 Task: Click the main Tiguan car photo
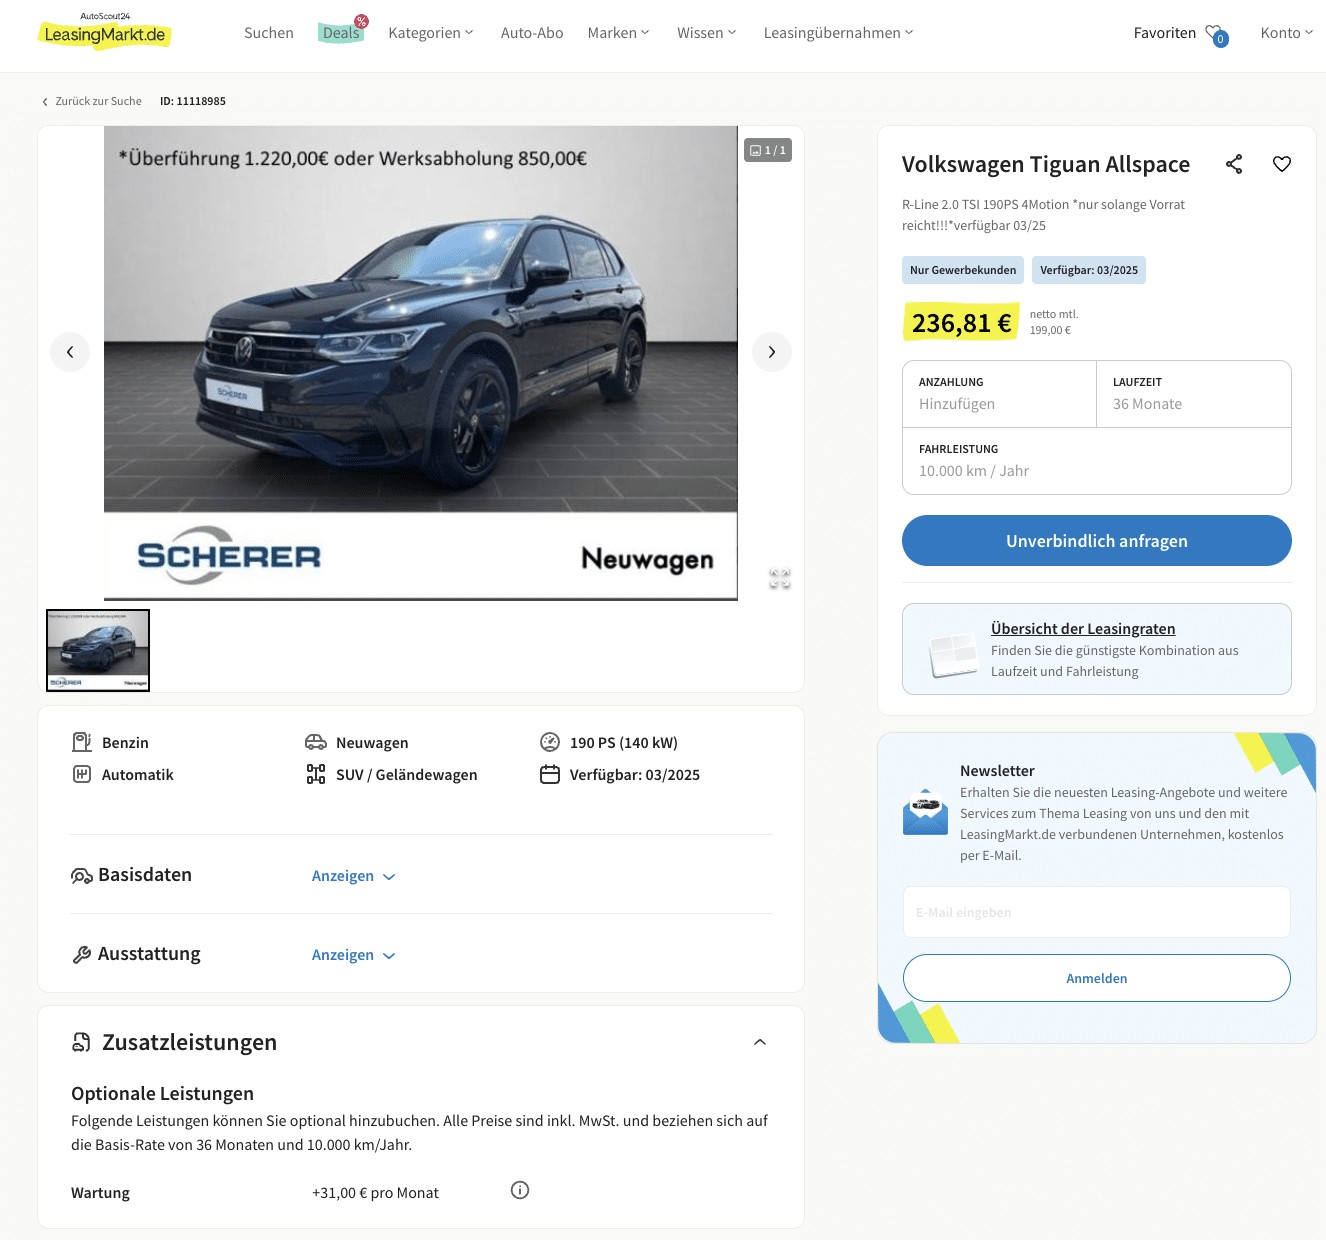pyautogui.click(x=421, y=363)
